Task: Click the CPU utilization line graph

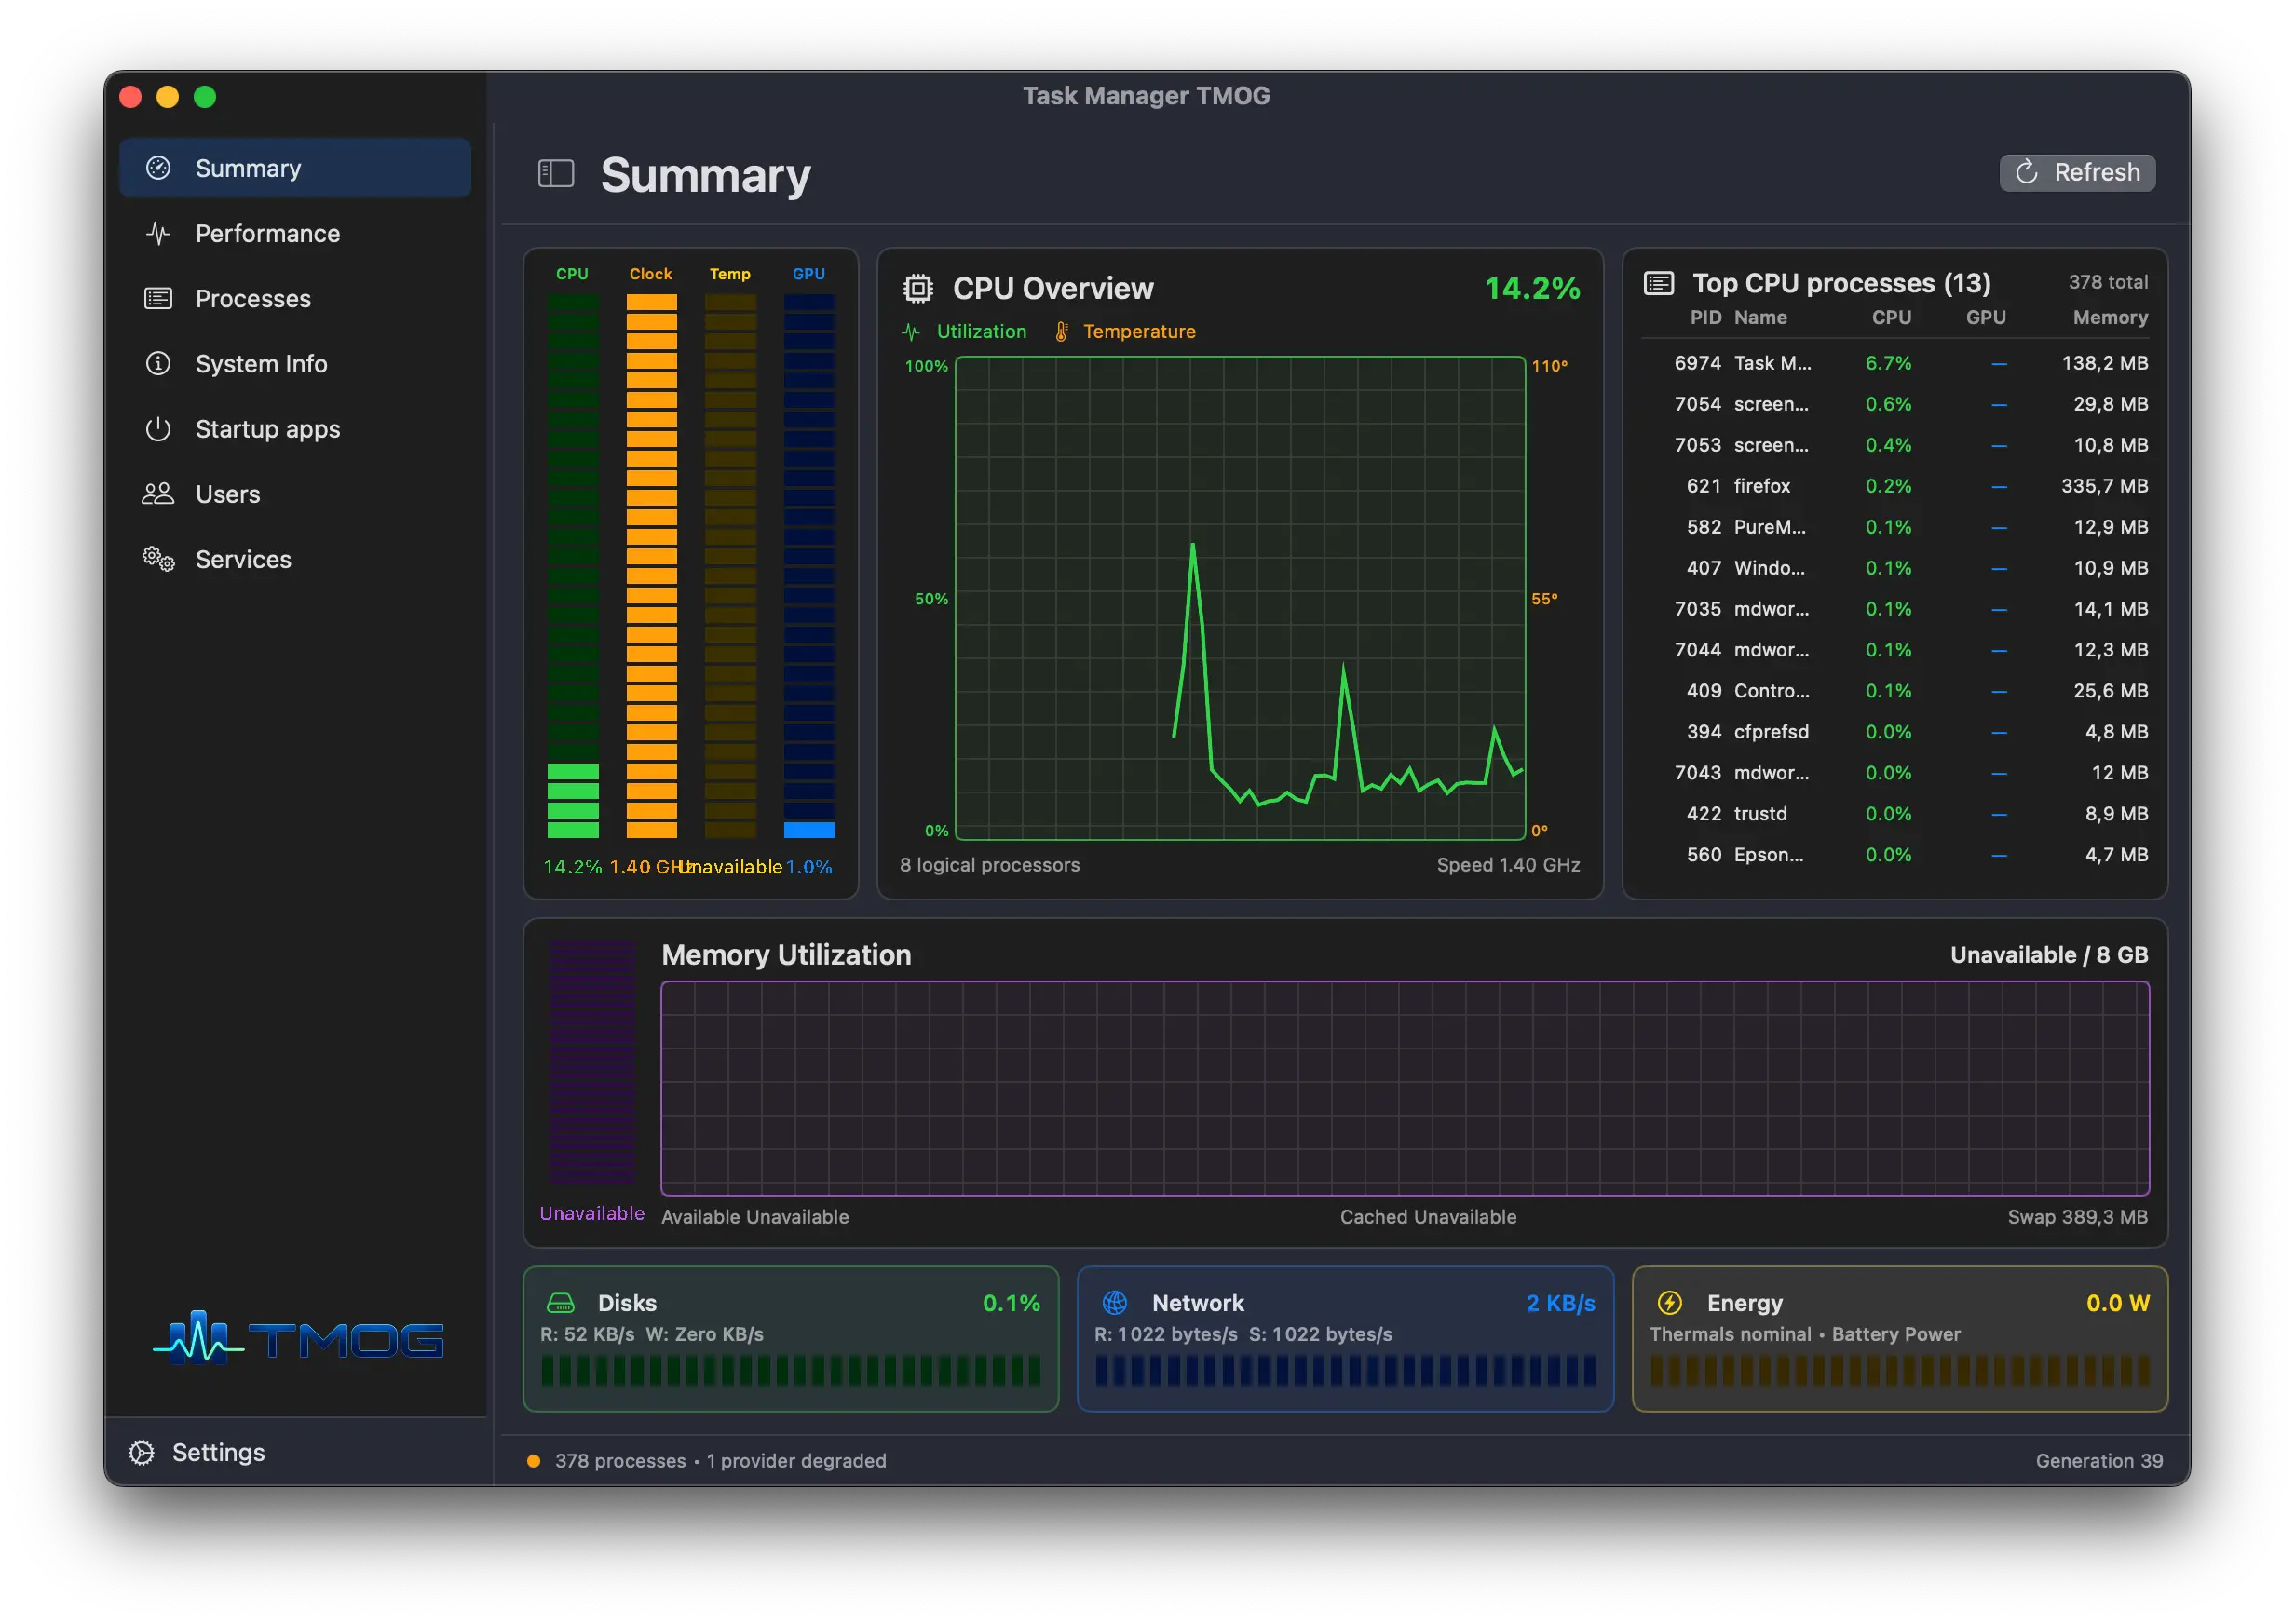Action: (x=1240, y=598)
